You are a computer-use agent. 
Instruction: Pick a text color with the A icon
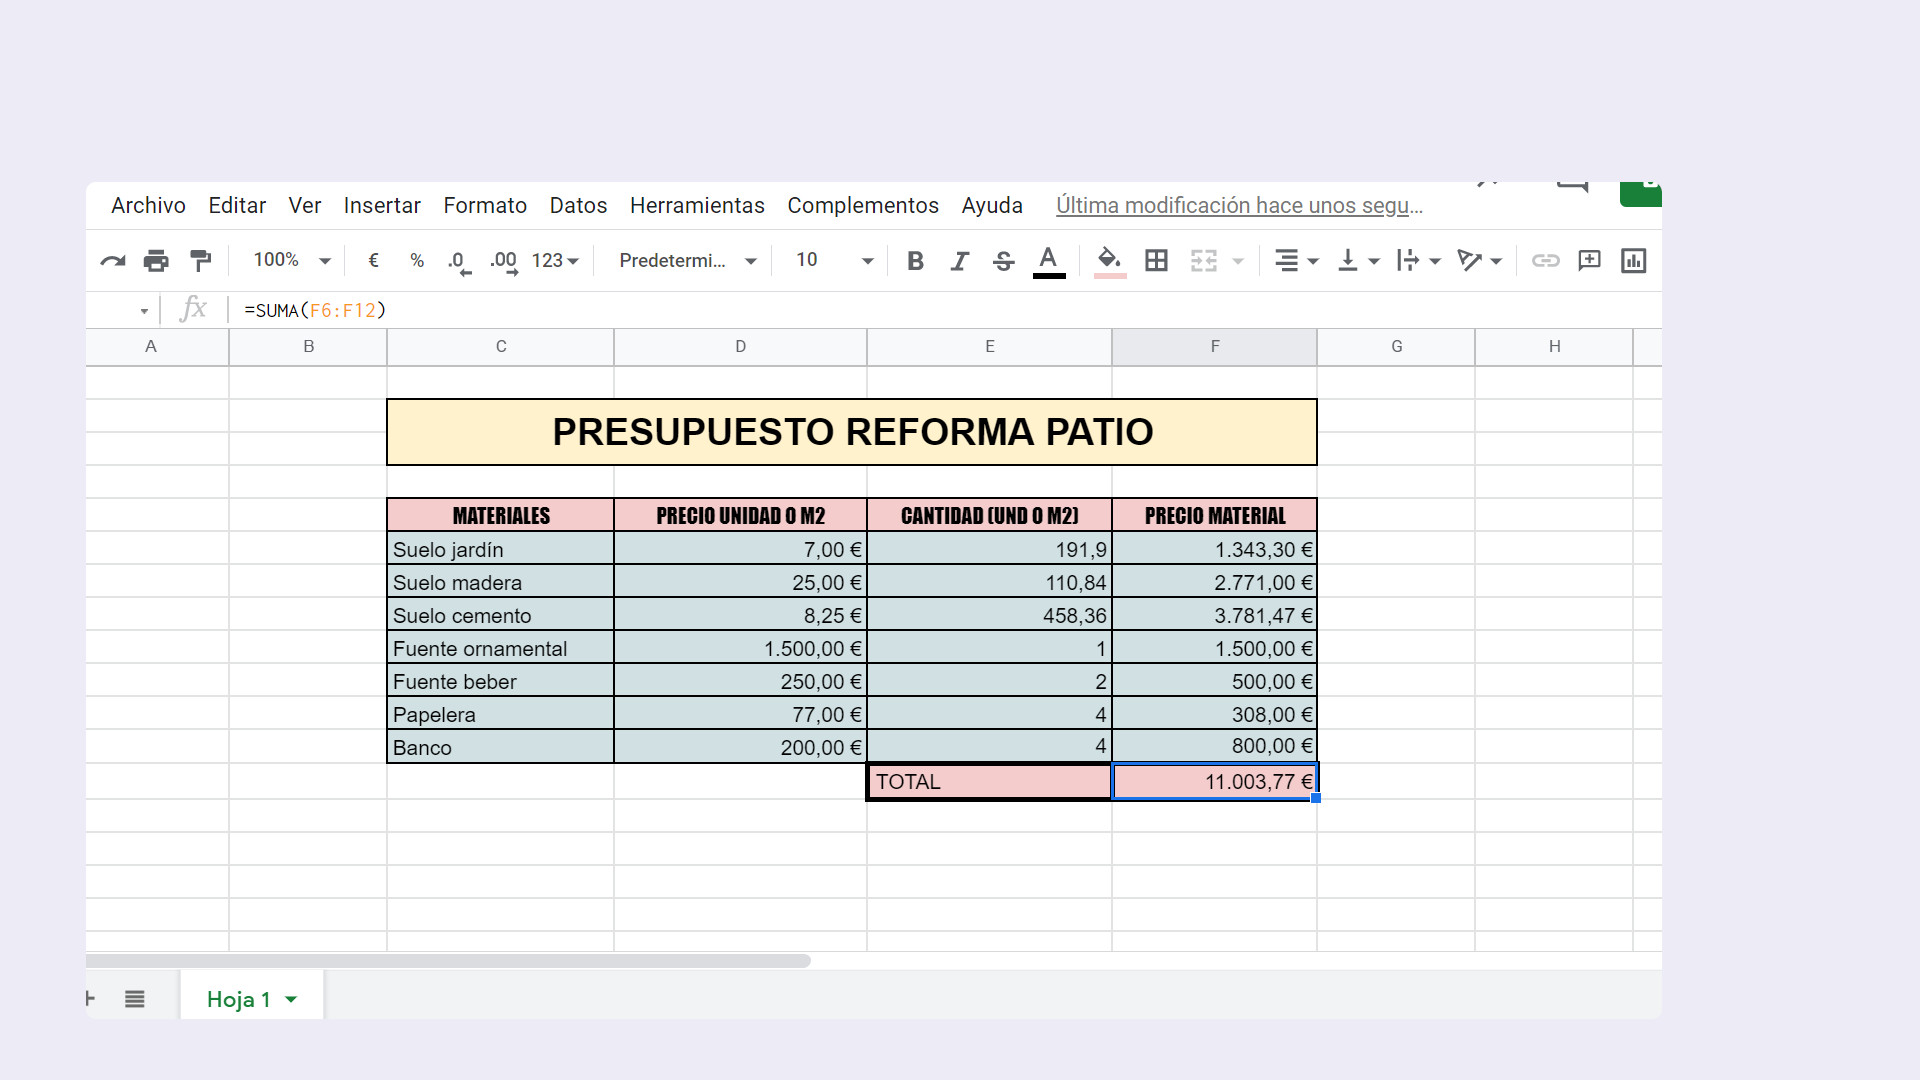pyautogui.click(x=1047, y=260)
